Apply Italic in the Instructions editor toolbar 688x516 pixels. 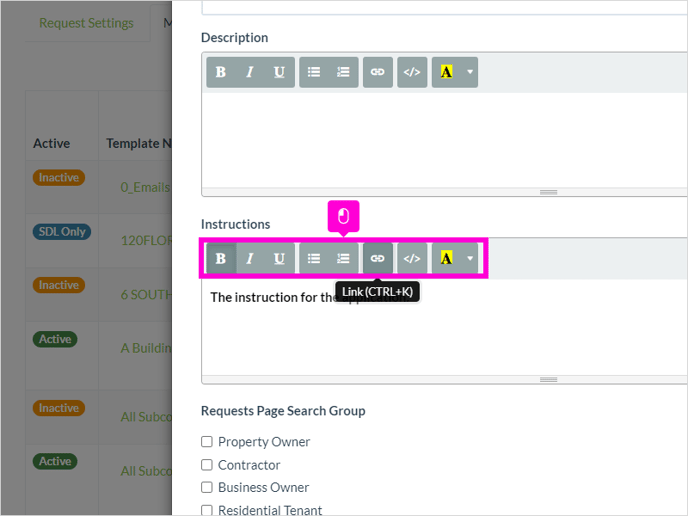tap(250, 258)
